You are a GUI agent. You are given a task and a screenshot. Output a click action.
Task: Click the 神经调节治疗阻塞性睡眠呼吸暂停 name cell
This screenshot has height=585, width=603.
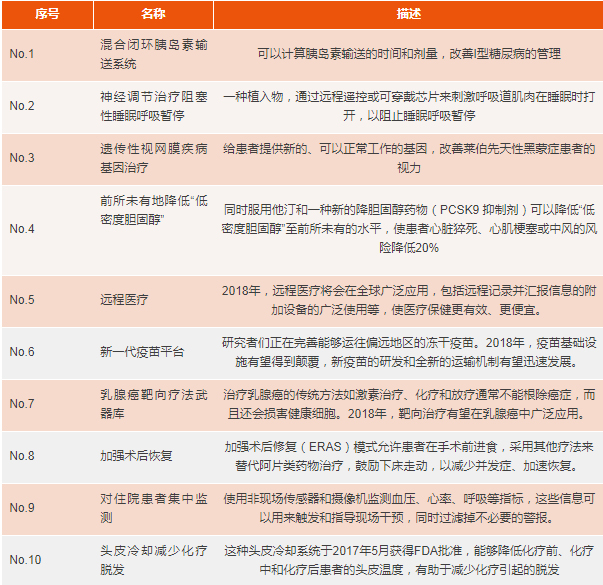[153, 105]
